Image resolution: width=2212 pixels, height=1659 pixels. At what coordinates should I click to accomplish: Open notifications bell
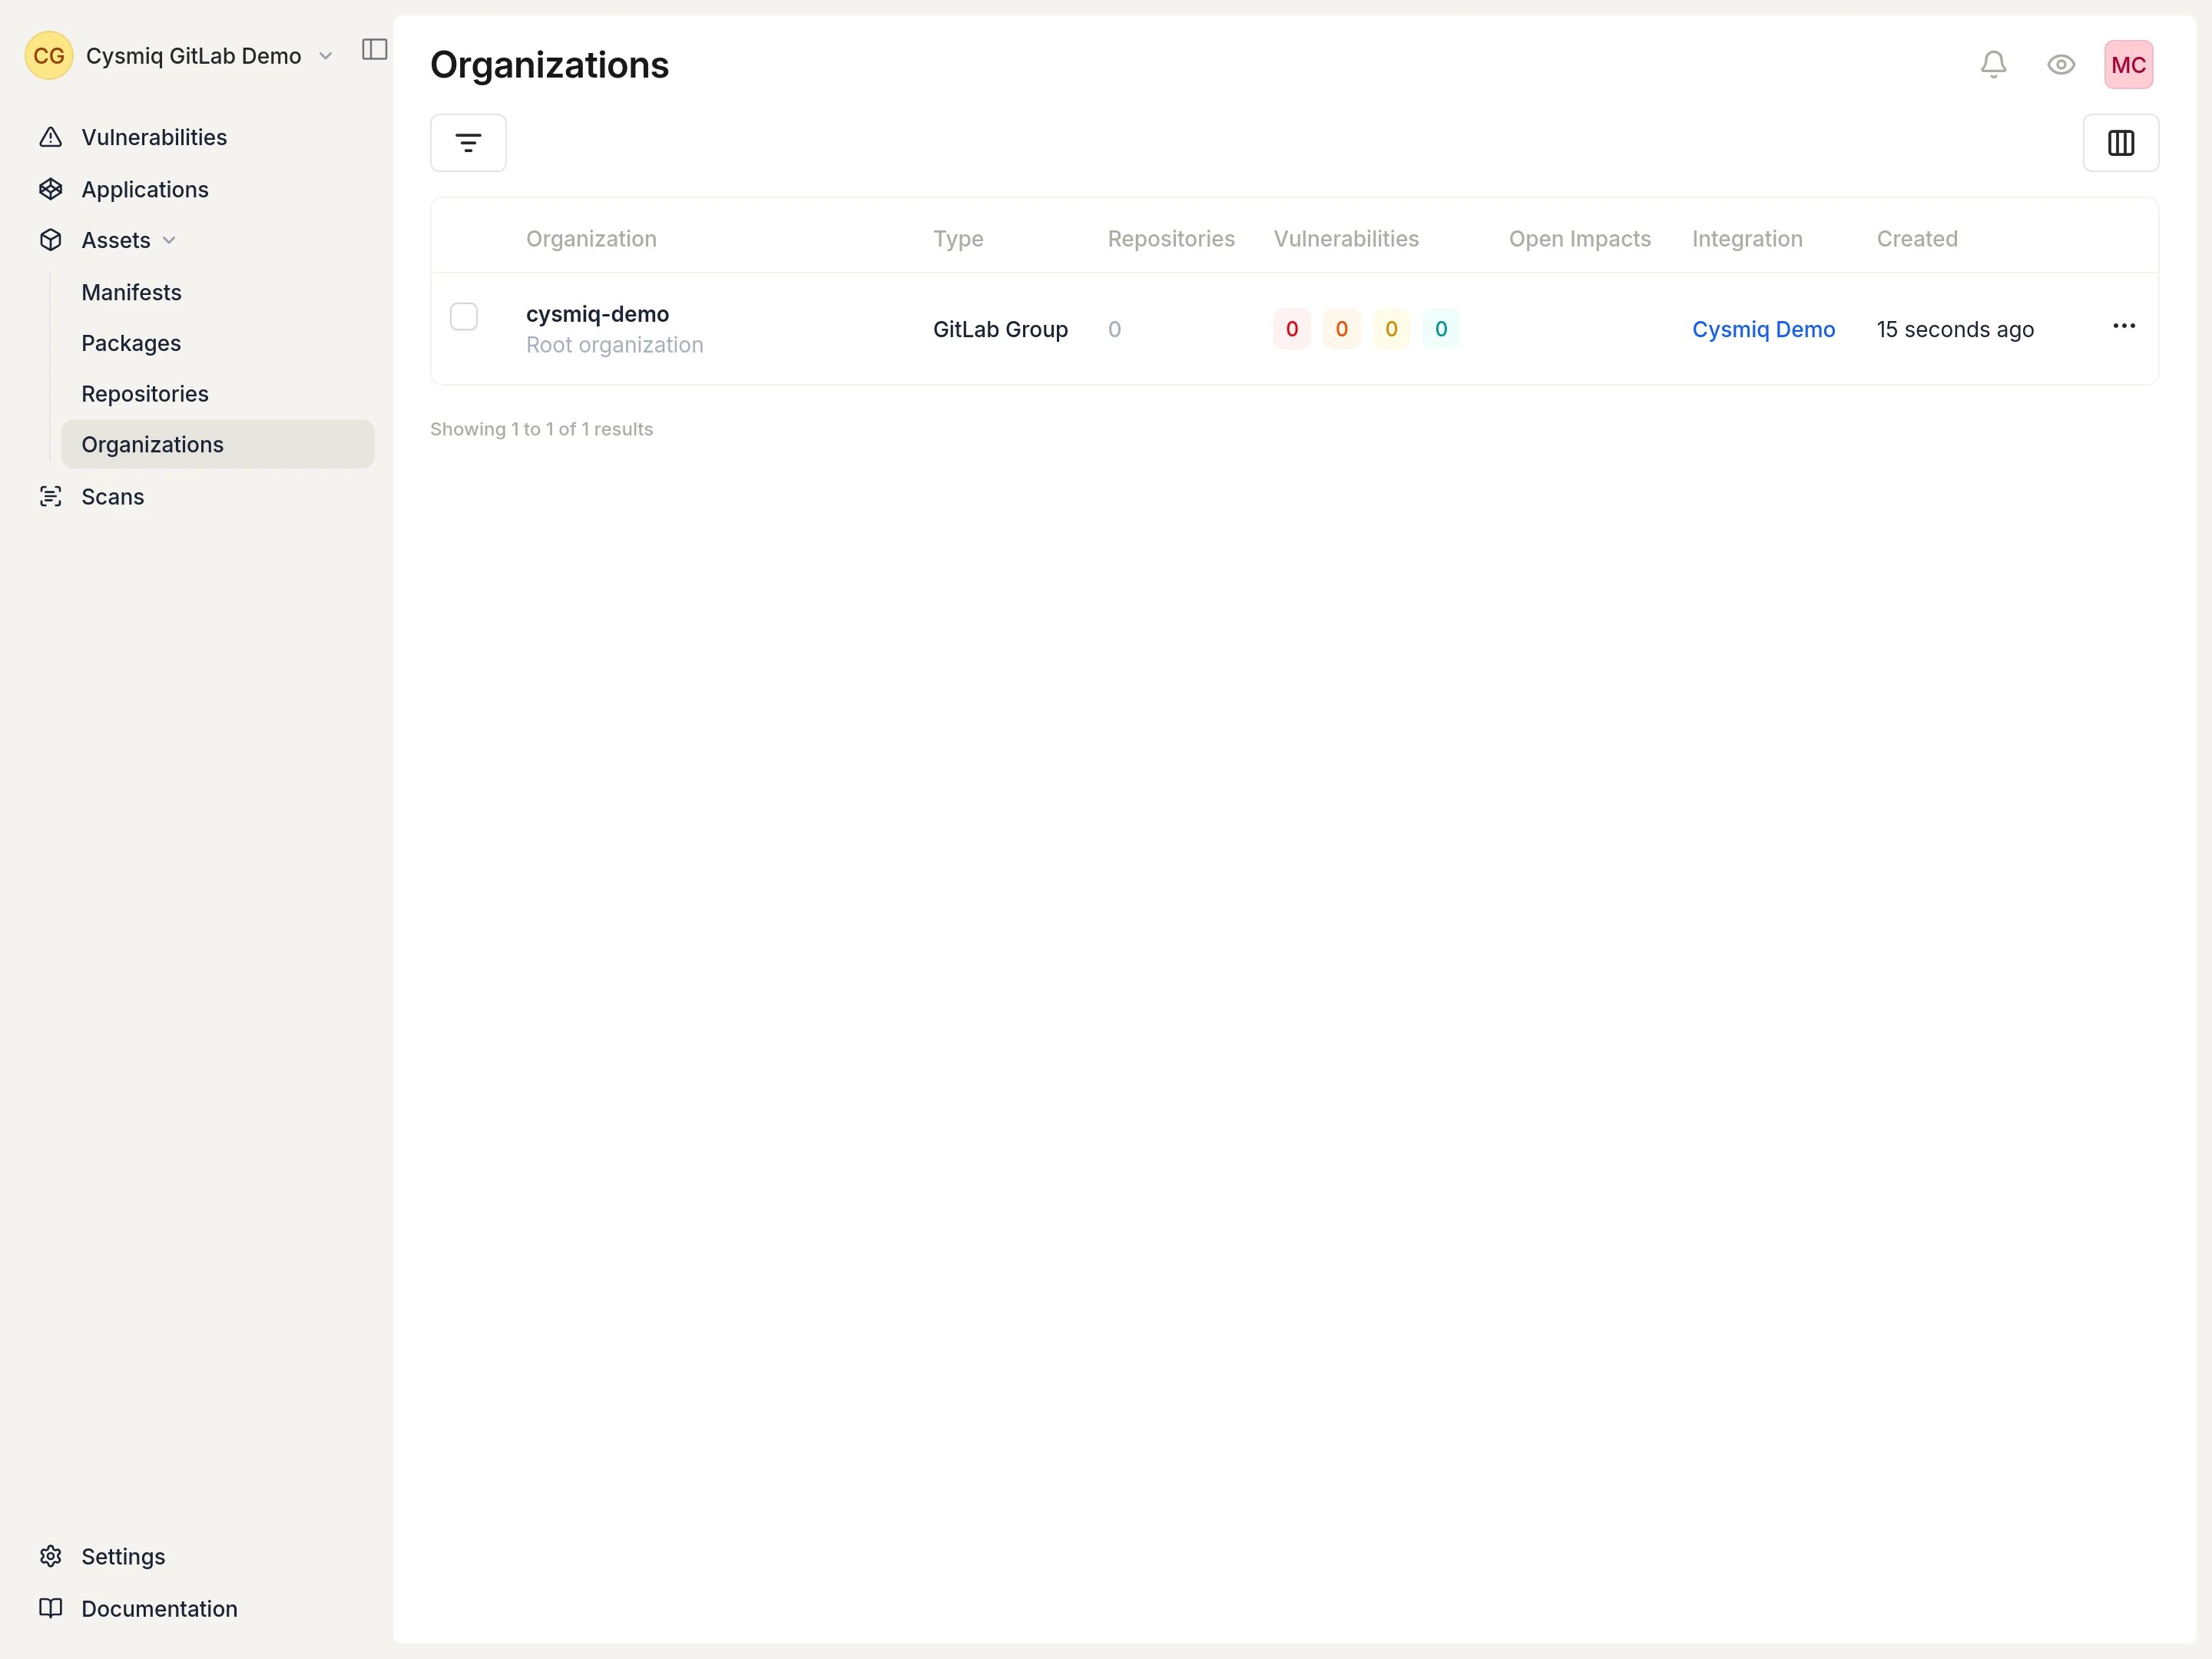(x=1993, y=65)
